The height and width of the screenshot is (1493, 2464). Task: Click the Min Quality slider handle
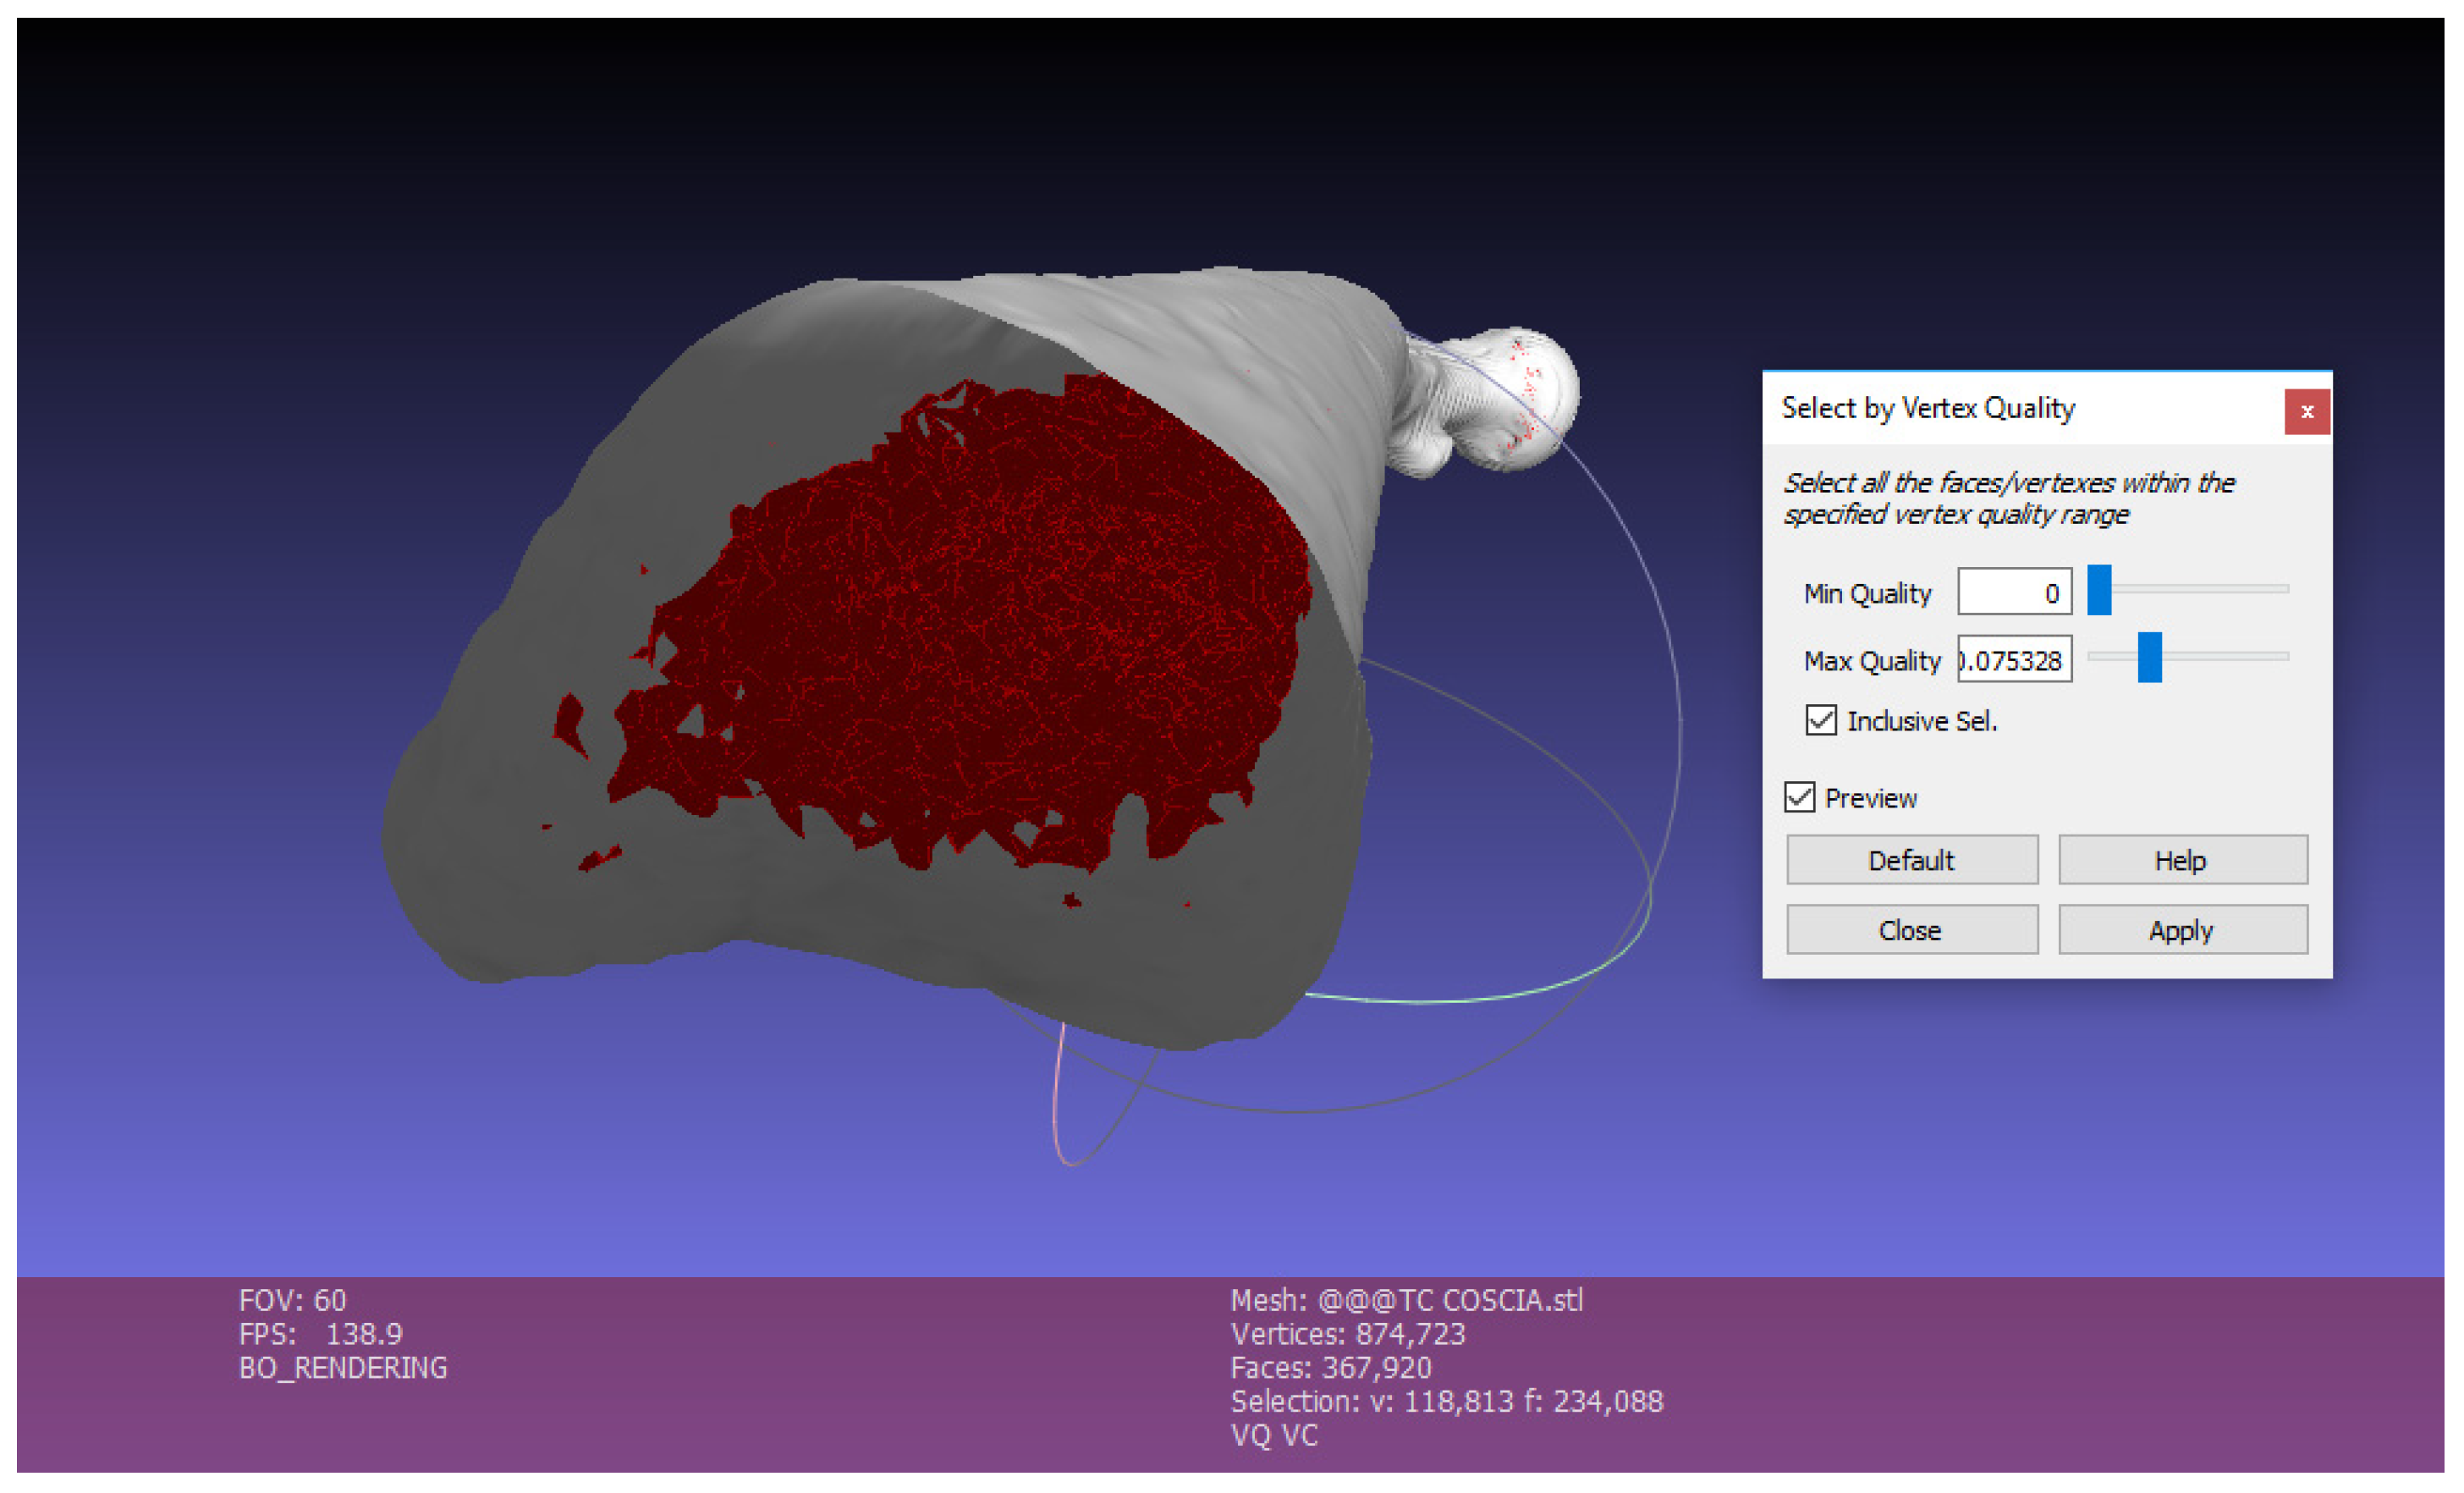pos(2099,590)
